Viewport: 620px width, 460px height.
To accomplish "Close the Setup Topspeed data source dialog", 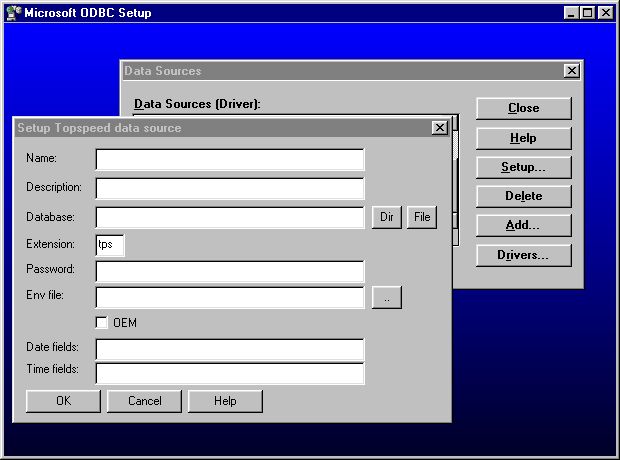I will (440, 128).
